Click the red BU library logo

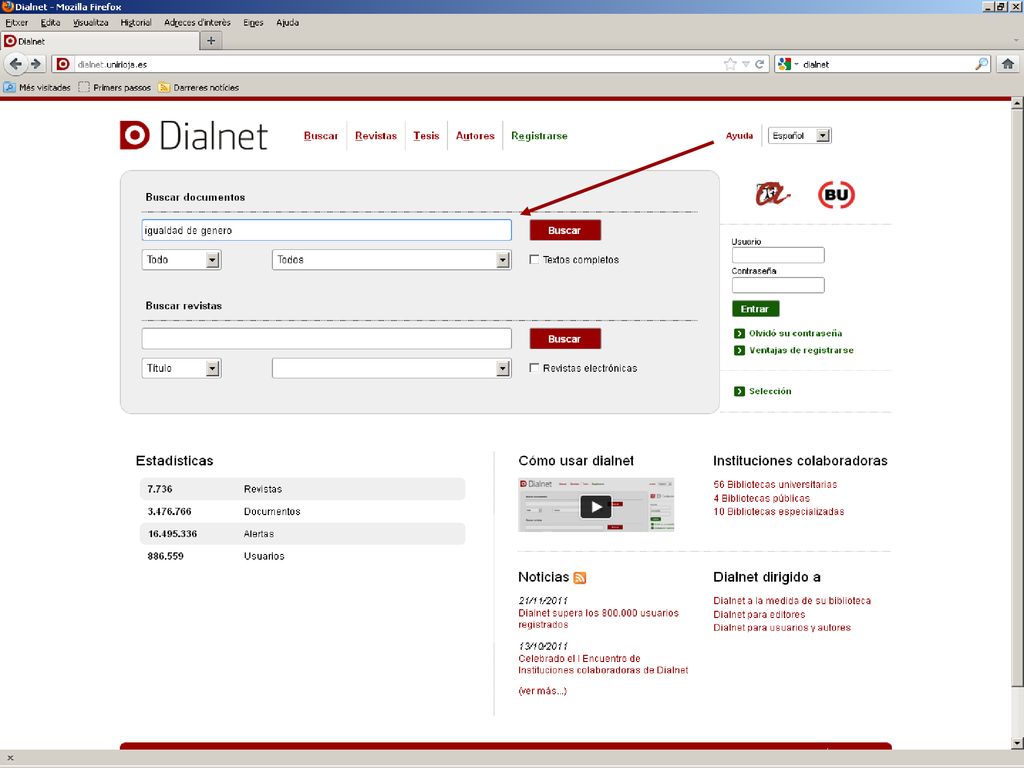click(836, 195)
